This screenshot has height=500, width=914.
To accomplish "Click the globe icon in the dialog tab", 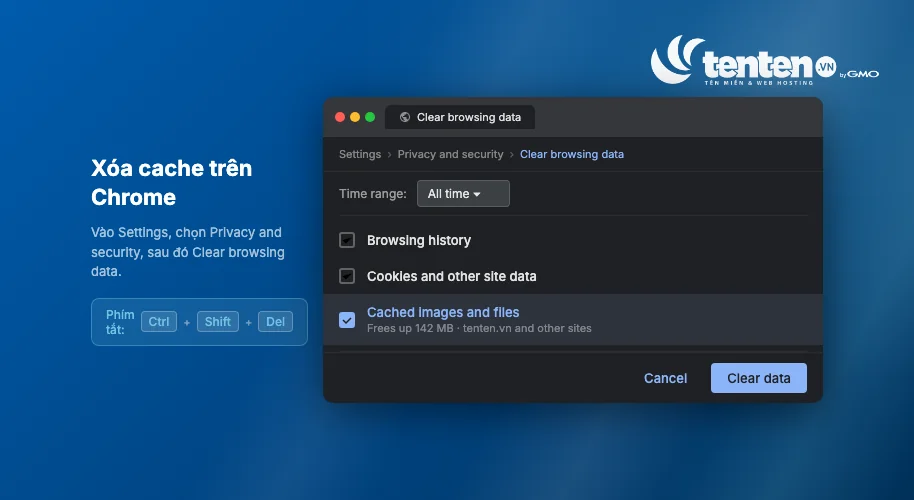I will pos(405,117).
